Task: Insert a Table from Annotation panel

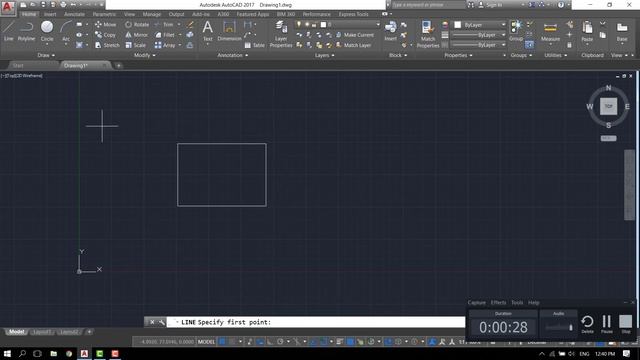Action: (255, 45)
